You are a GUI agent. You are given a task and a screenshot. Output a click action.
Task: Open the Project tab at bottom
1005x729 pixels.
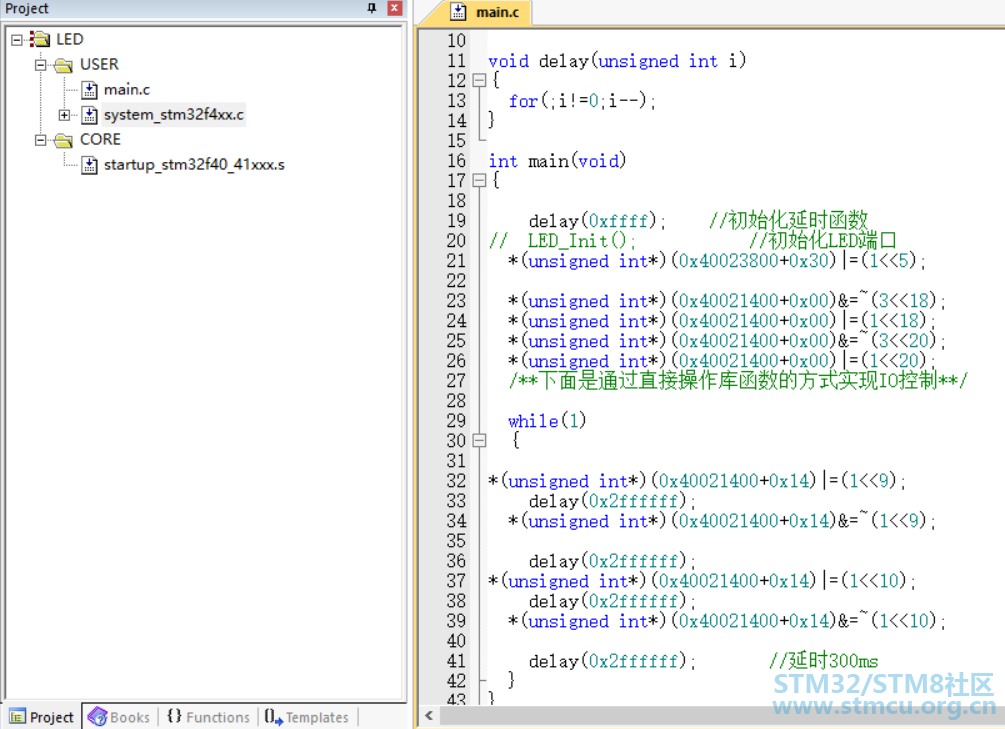[42, 717]
